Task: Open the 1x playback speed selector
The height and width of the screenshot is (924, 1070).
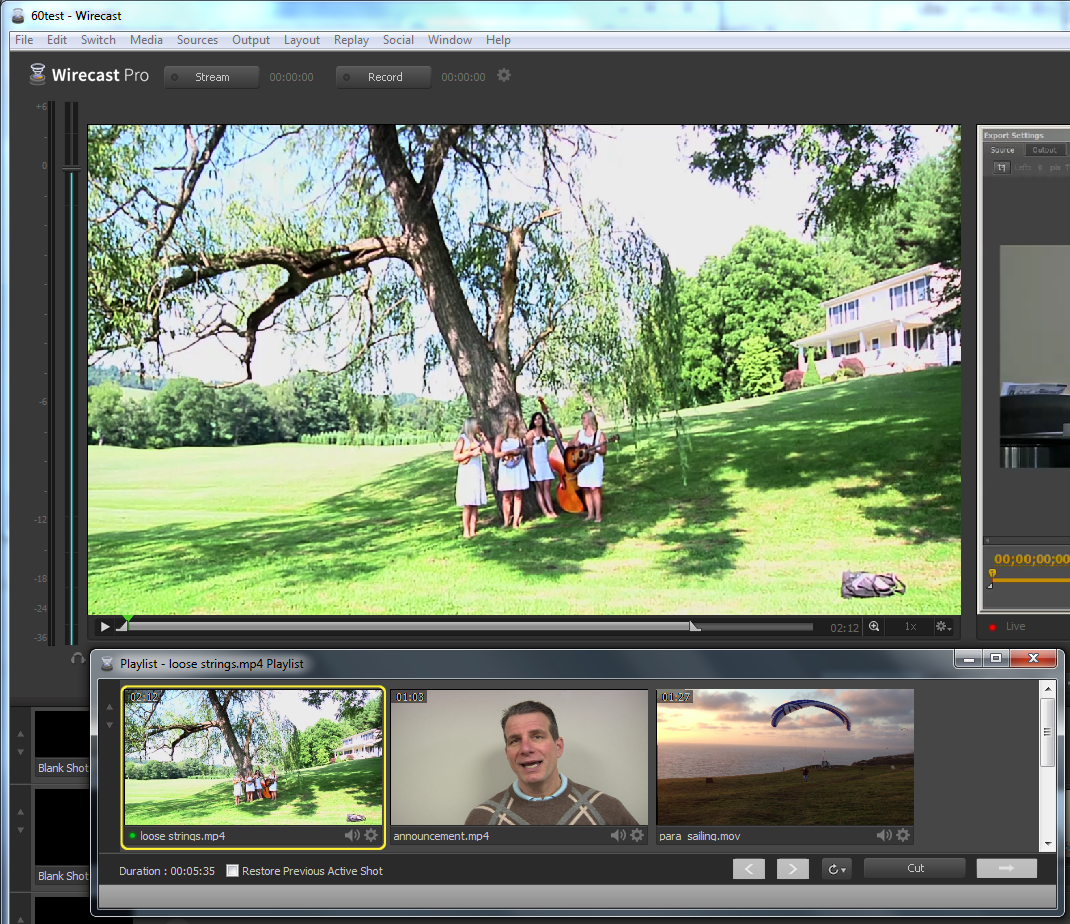Action: click(x=909, y=626)
